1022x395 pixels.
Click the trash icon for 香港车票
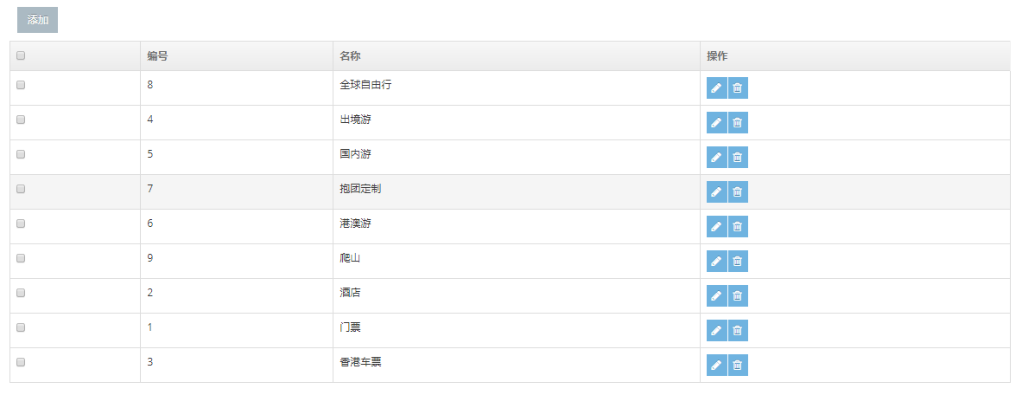(x=738, y=365)
